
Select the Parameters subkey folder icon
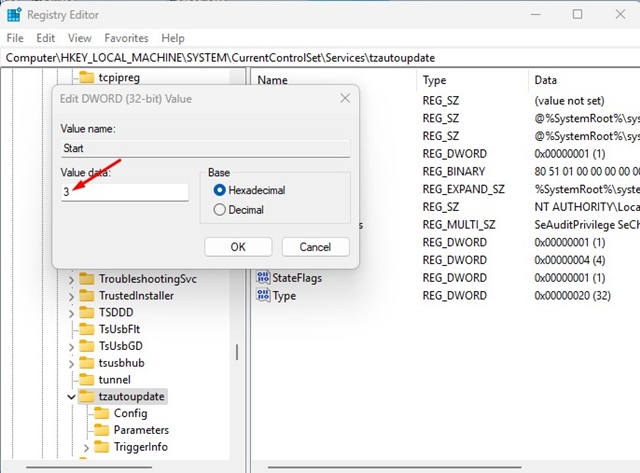pyautogui.click(x=101, y=430)
